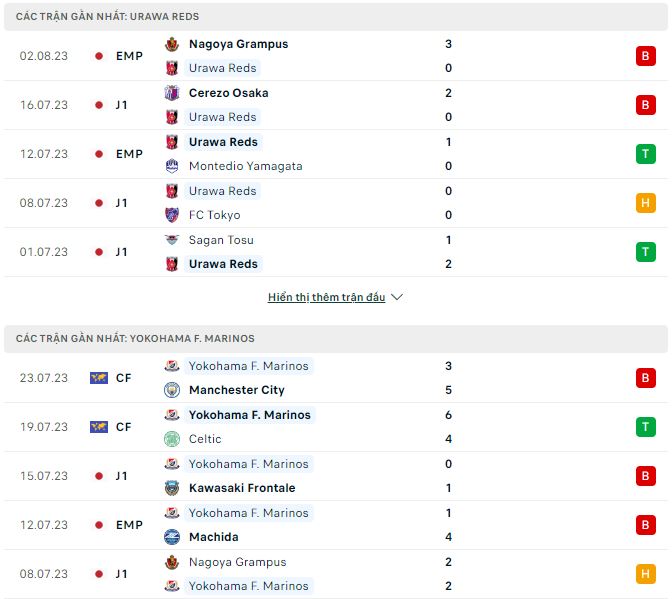Click the Nagoya Grampus crest in the 02.08.23 match

coord(172,44)
